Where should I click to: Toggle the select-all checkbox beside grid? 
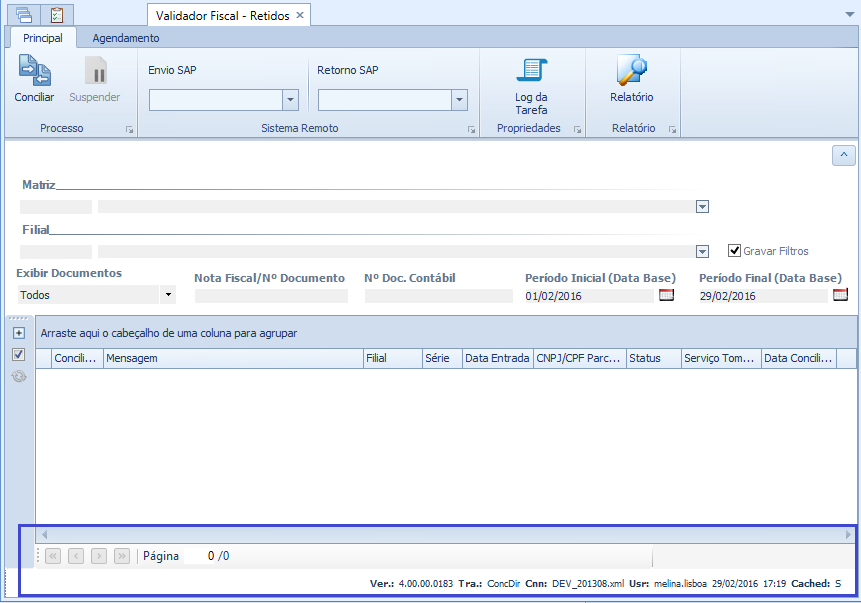pyautogui.click(x=18, y=355)
